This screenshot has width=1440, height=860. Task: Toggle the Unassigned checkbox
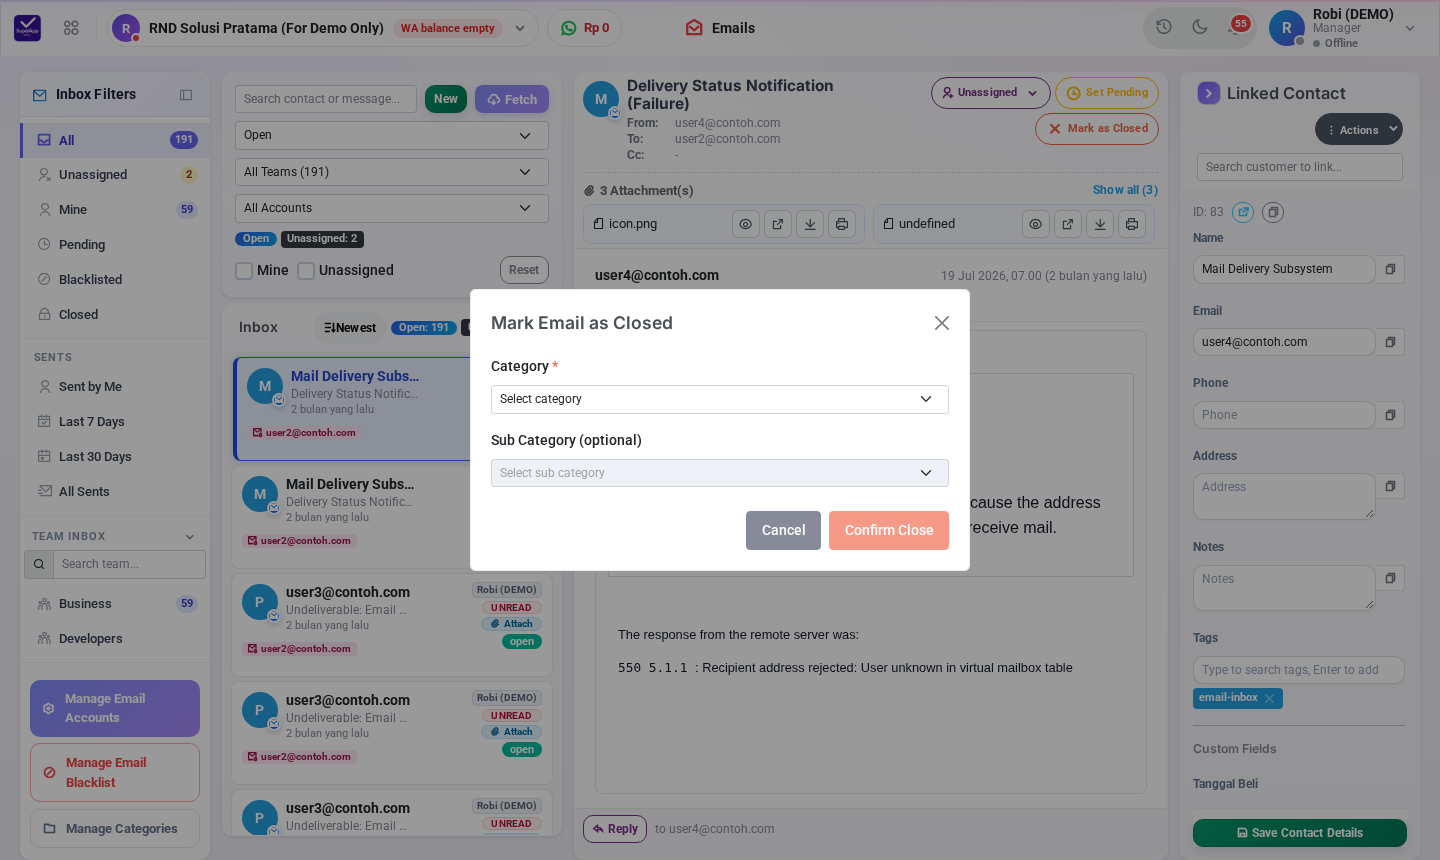[x=306, y=270]
